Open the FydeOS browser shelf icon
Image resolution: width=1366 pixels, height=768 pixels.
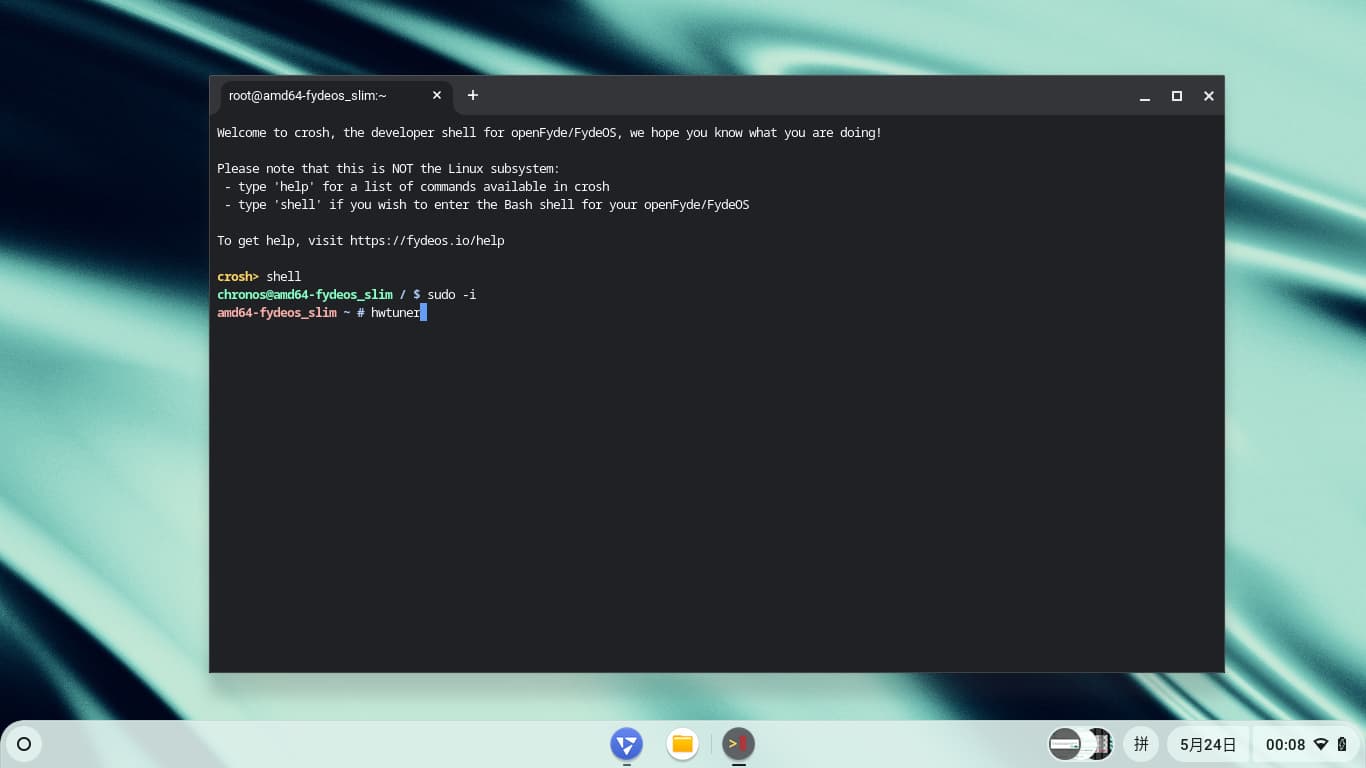[627, 744]
